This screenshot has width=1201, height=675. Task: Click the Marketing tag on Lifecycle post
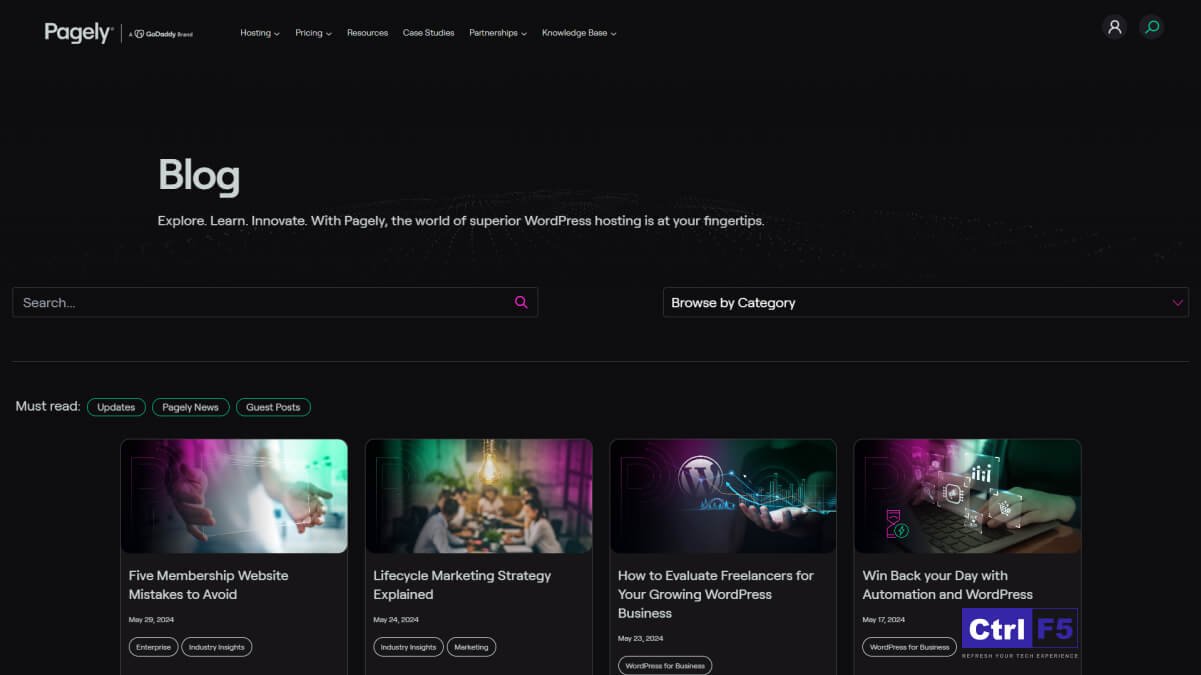click(x=471, y=647)
